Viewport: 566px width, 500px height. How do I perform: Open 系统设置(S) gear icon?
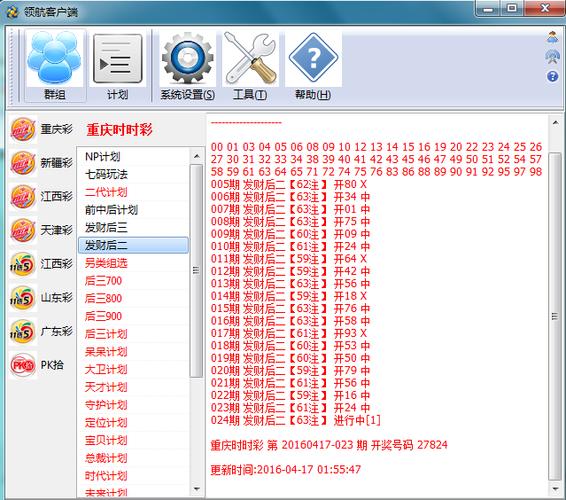pos(188,66)
